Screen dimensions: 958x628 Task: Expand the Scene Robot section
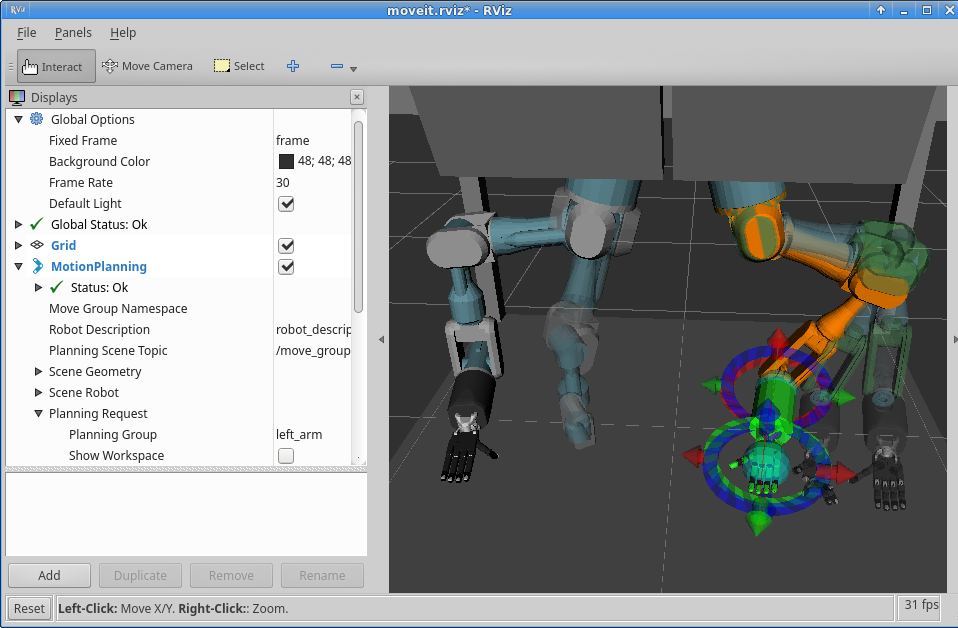click(x=38, y=392)
